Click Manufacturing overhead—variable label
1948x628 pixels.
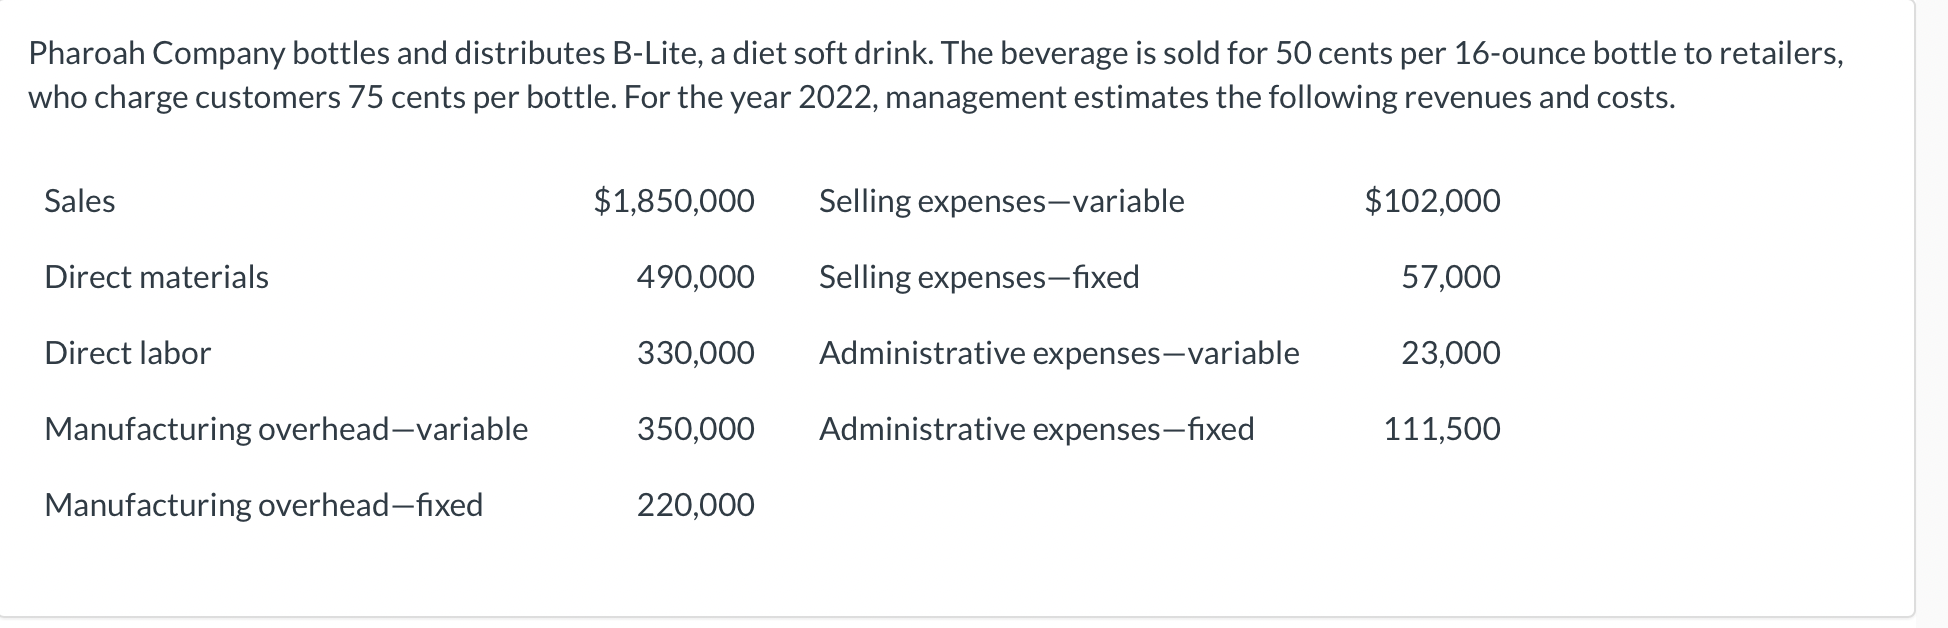(286, 429)
